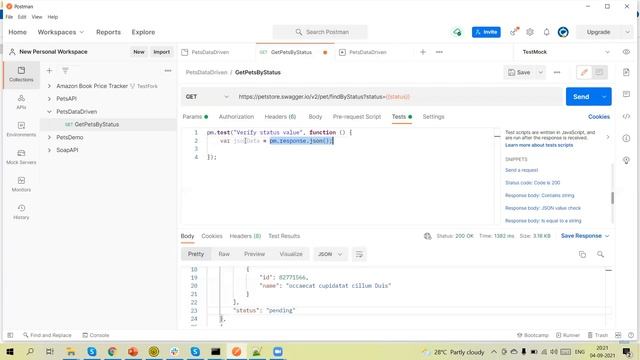
Task: Create a new collection with plus icon
Action: click(49, 71)
